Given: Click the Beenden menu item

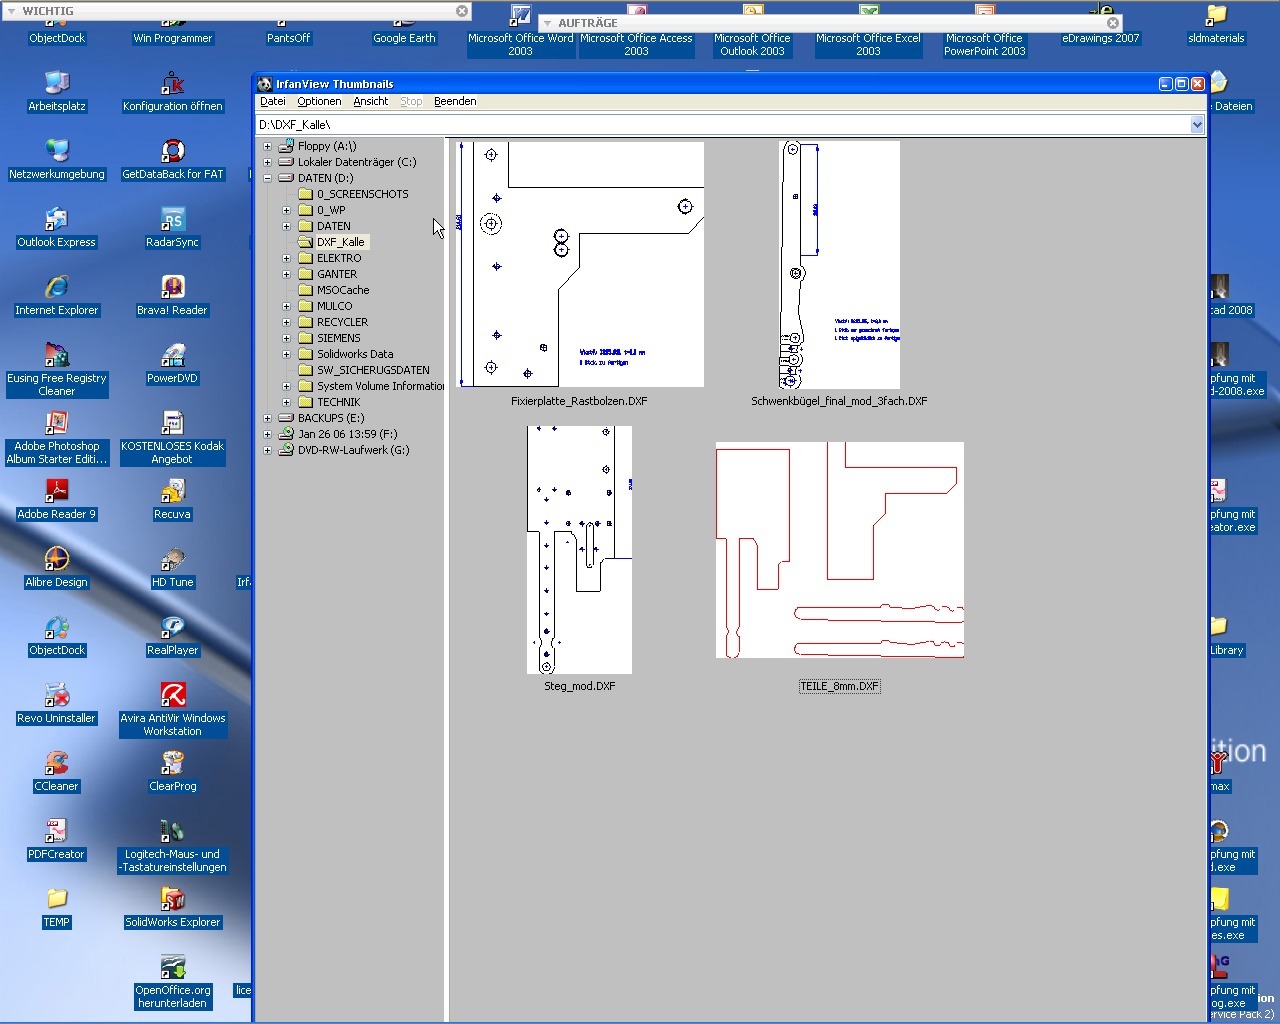Looking at the screenshot, I should 455,102.
